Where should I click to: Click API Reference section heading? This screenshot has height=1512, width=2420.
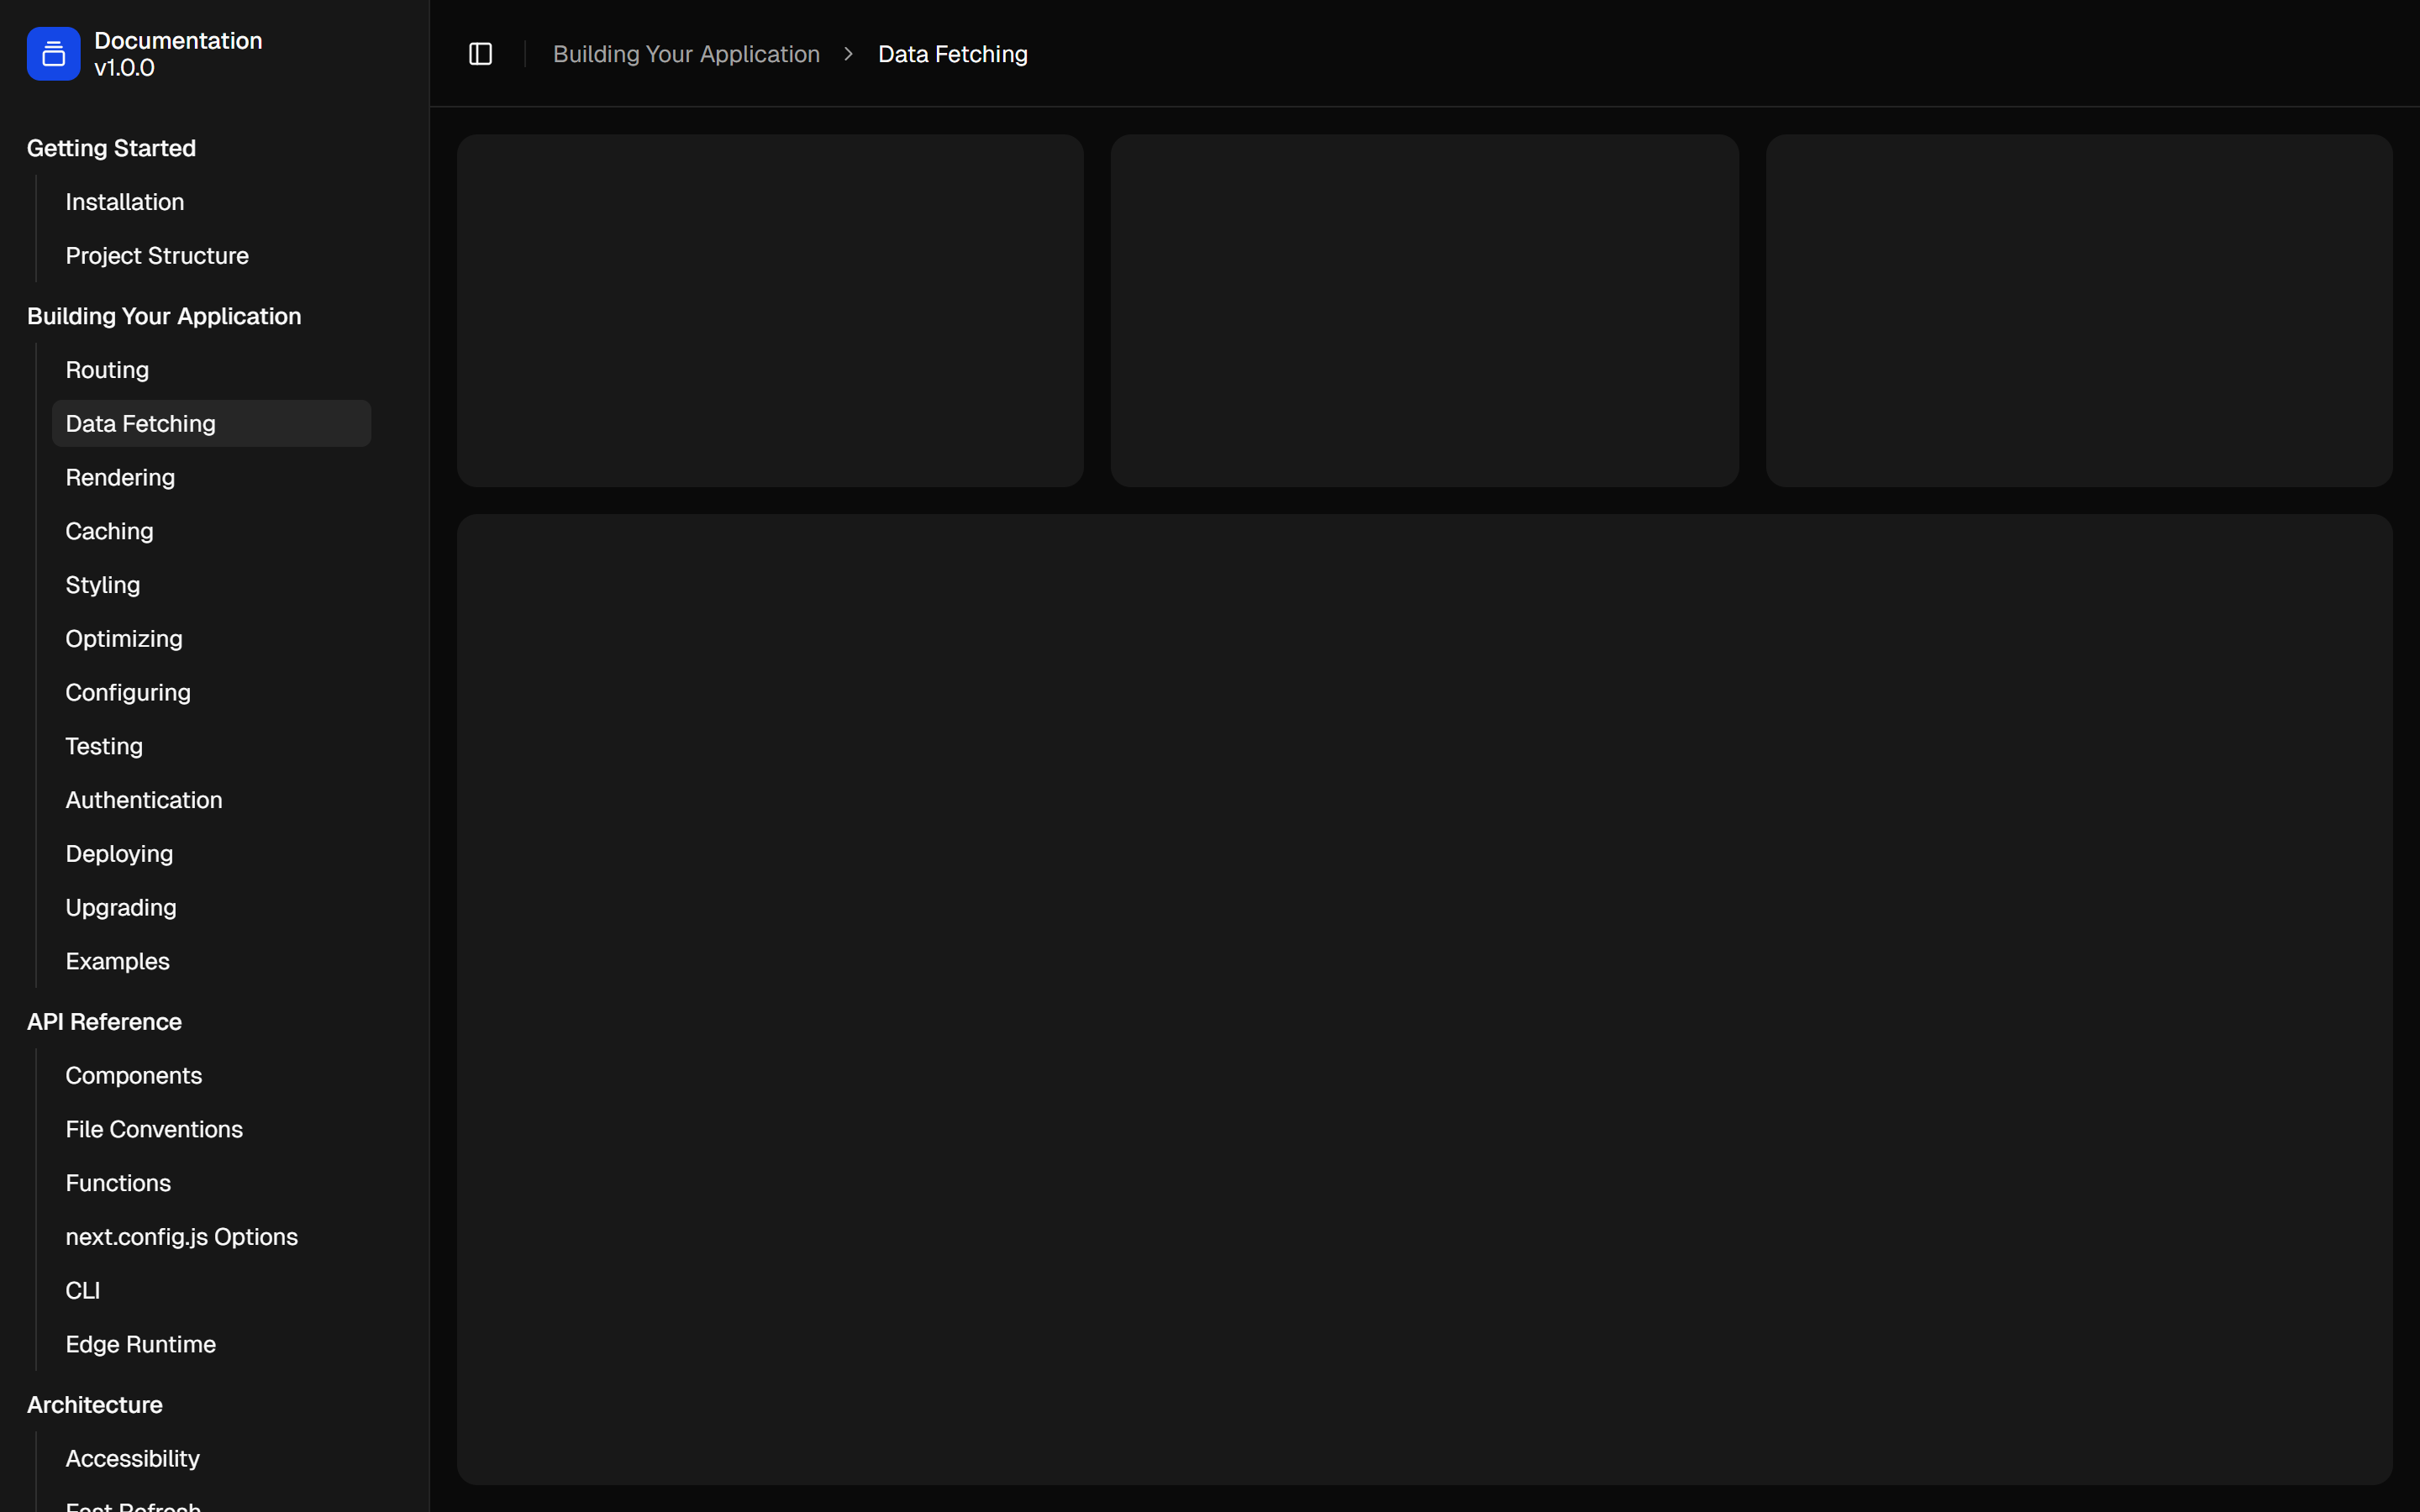(x=104, y=1022)
